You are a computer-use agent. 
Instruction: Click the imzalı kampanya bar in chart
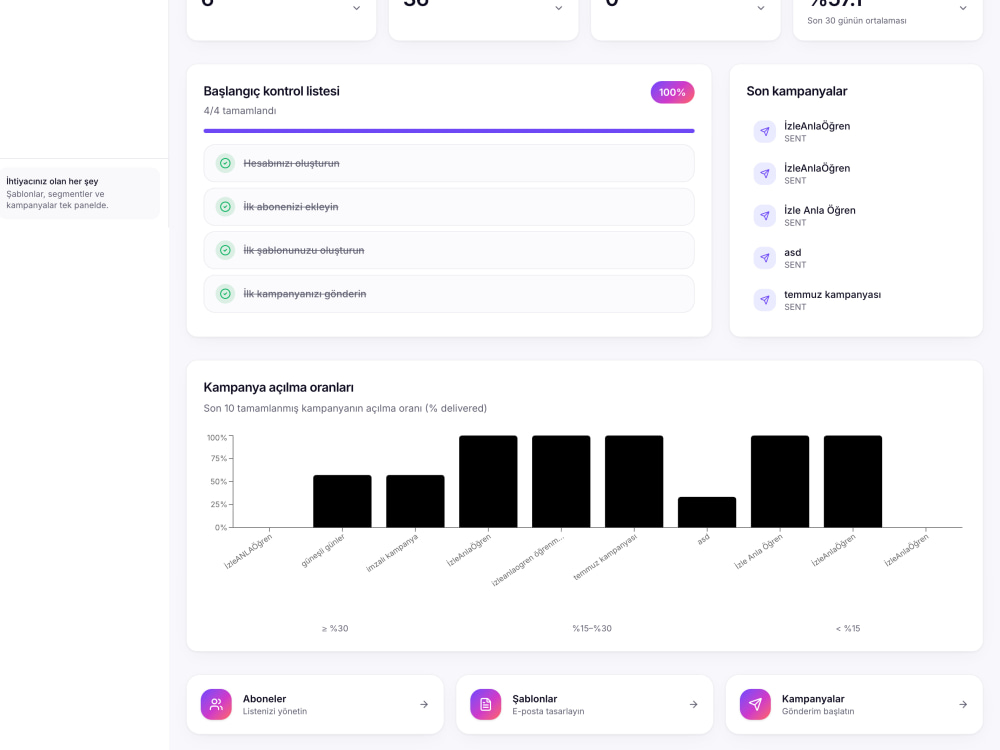pyautogui.click(x=415, y=501)
